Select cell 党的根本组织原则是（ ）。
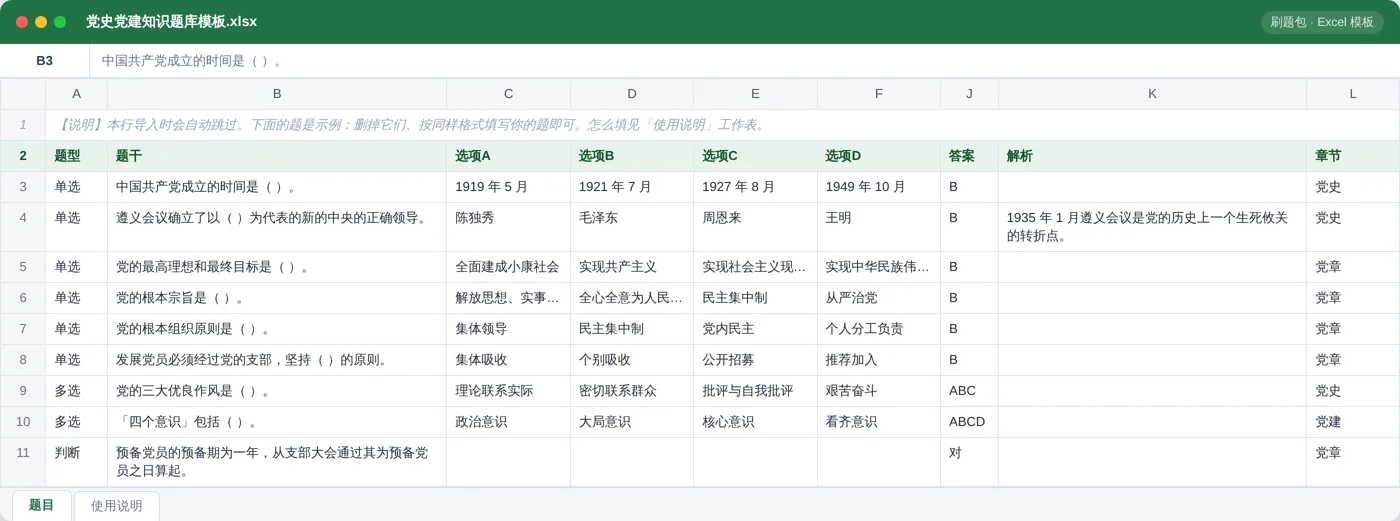The height and width of the screenshot is (521, 1400). pyautogui.click(x=277, y=329)
